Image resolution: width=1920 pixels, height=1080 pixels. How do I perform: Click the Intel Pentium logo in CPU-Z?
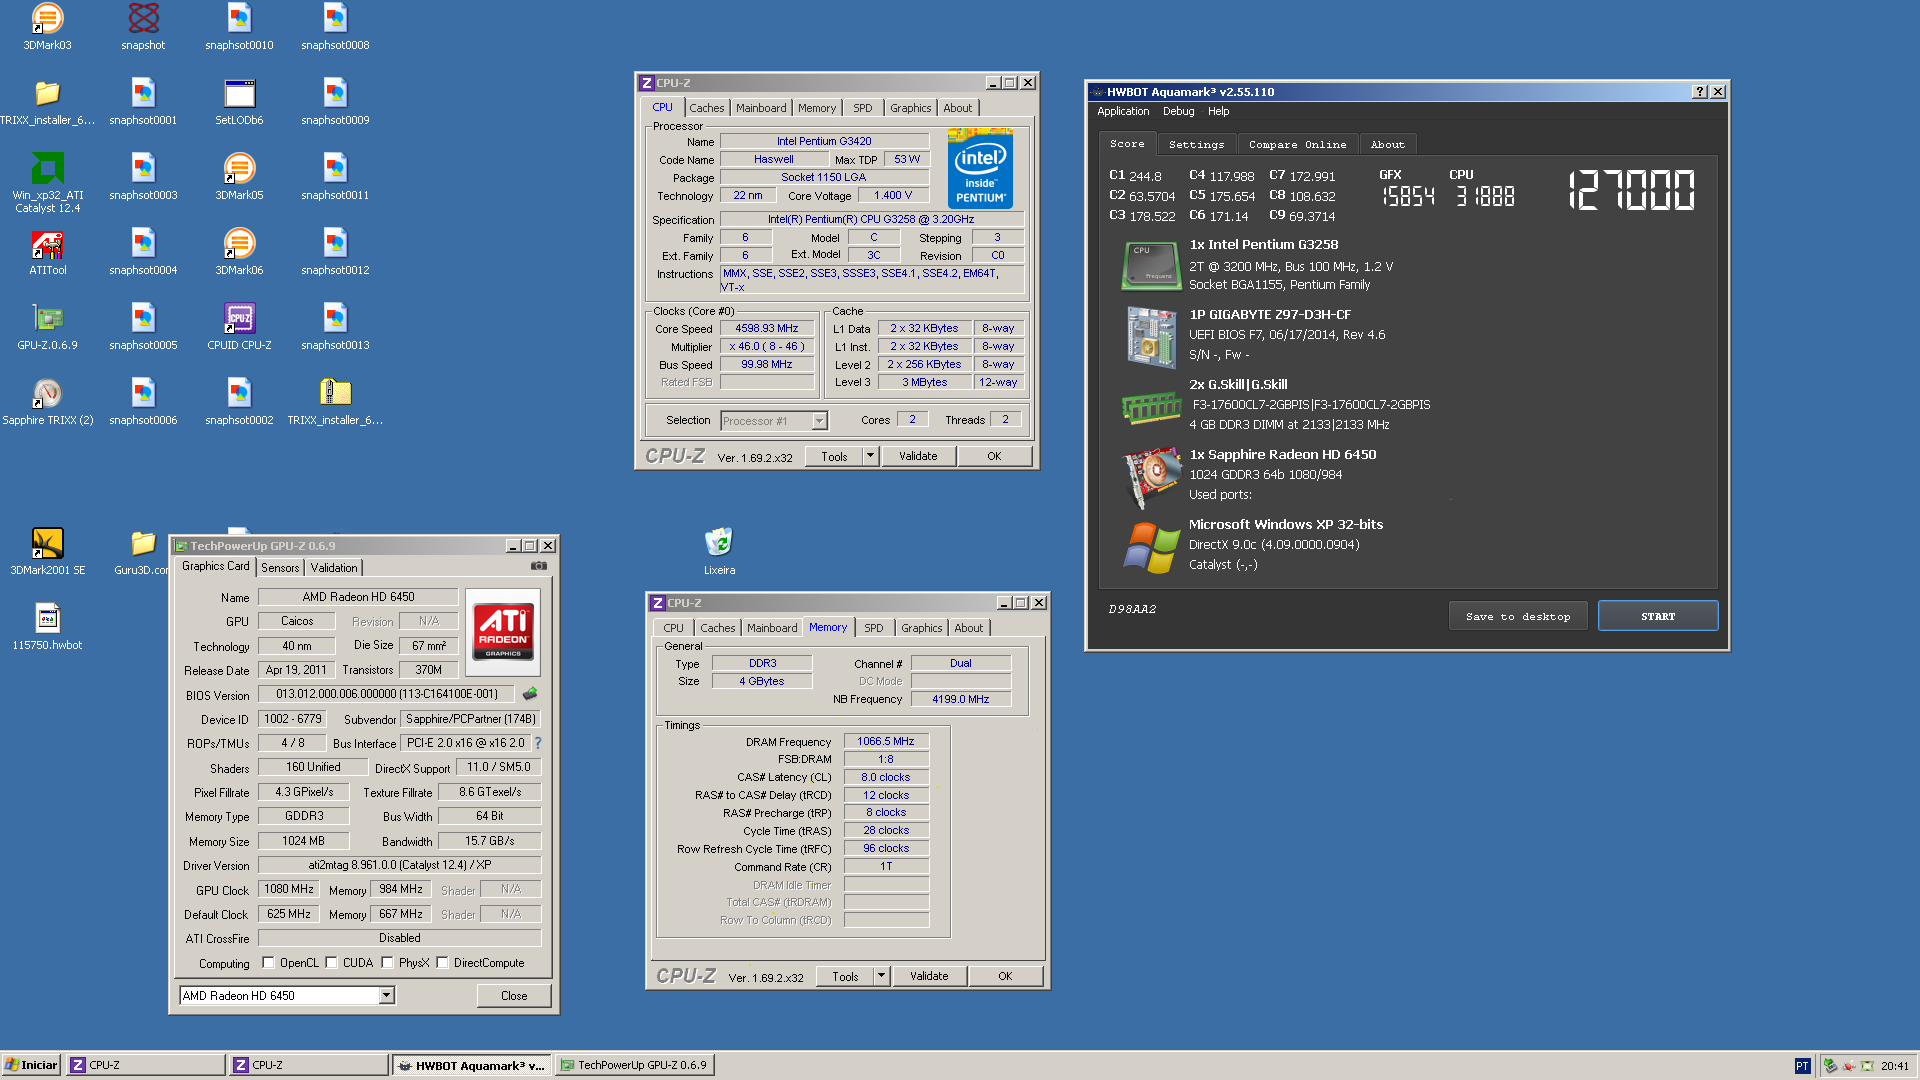point(980,168)
